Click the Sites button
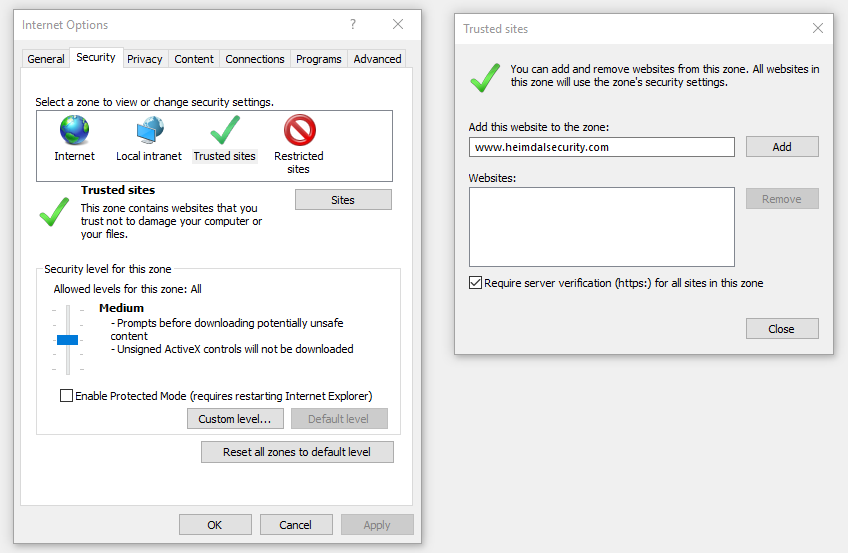The height and width of the screenshot is (553, 848). tap(343, 200)
